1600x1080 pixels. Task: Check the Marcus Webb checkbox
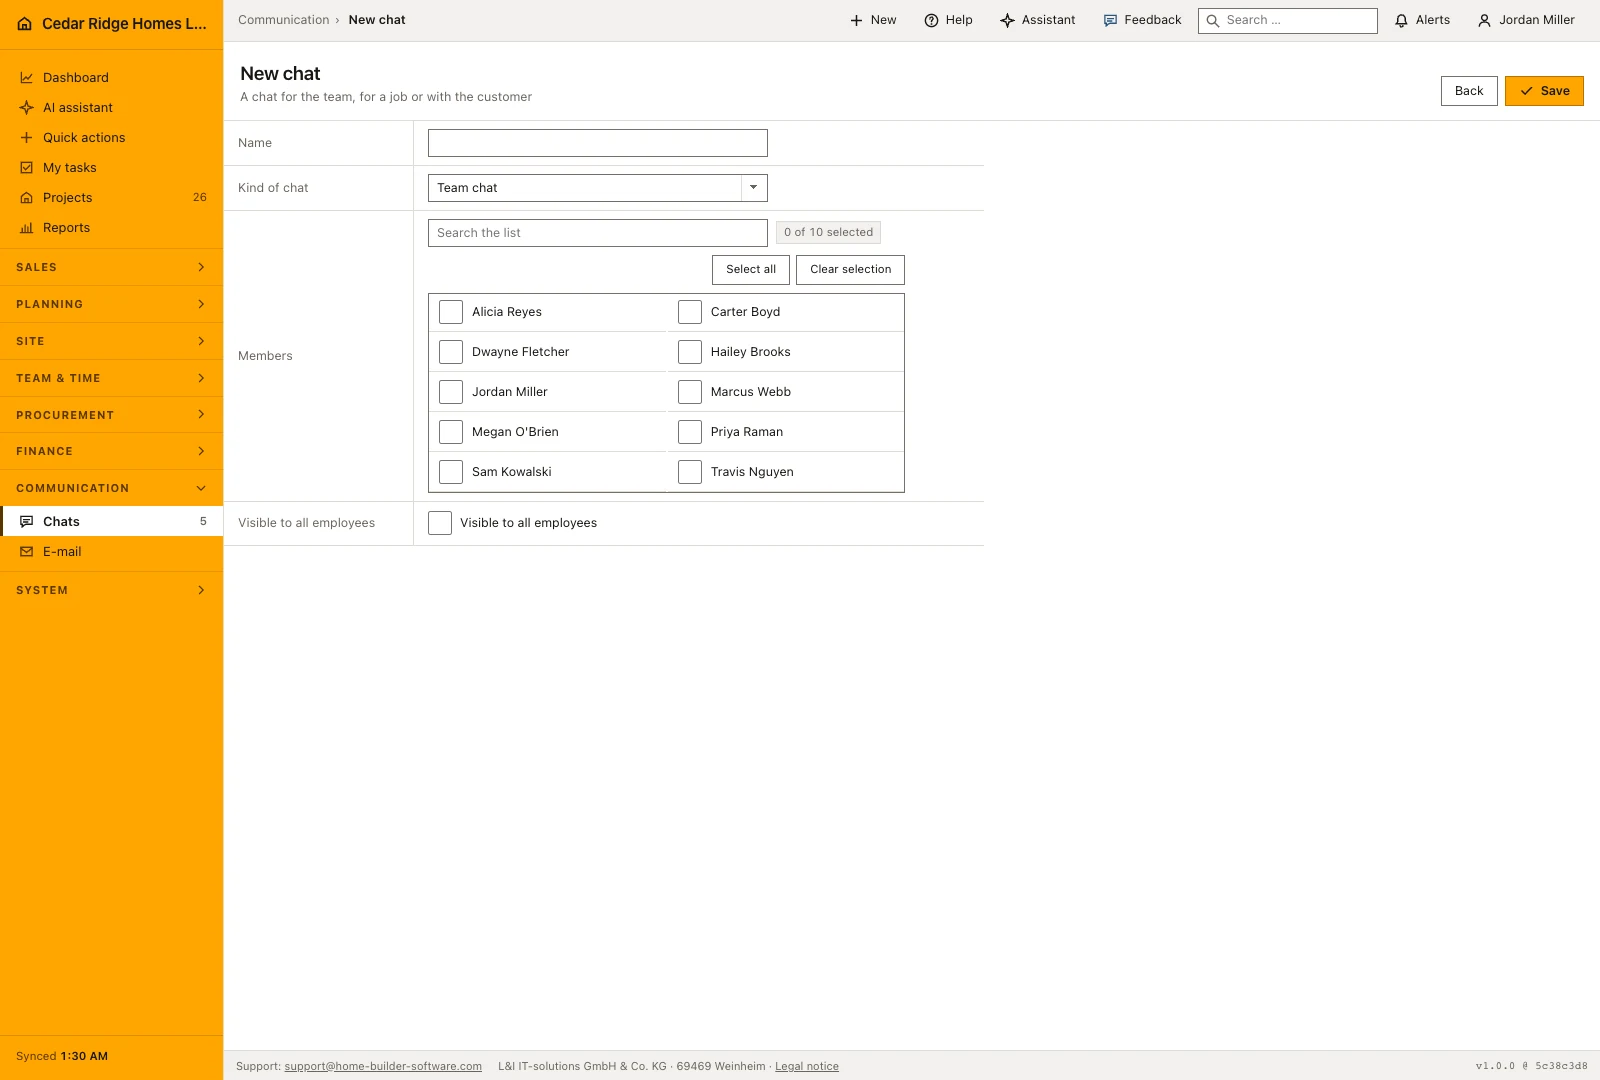pos(690,392)
